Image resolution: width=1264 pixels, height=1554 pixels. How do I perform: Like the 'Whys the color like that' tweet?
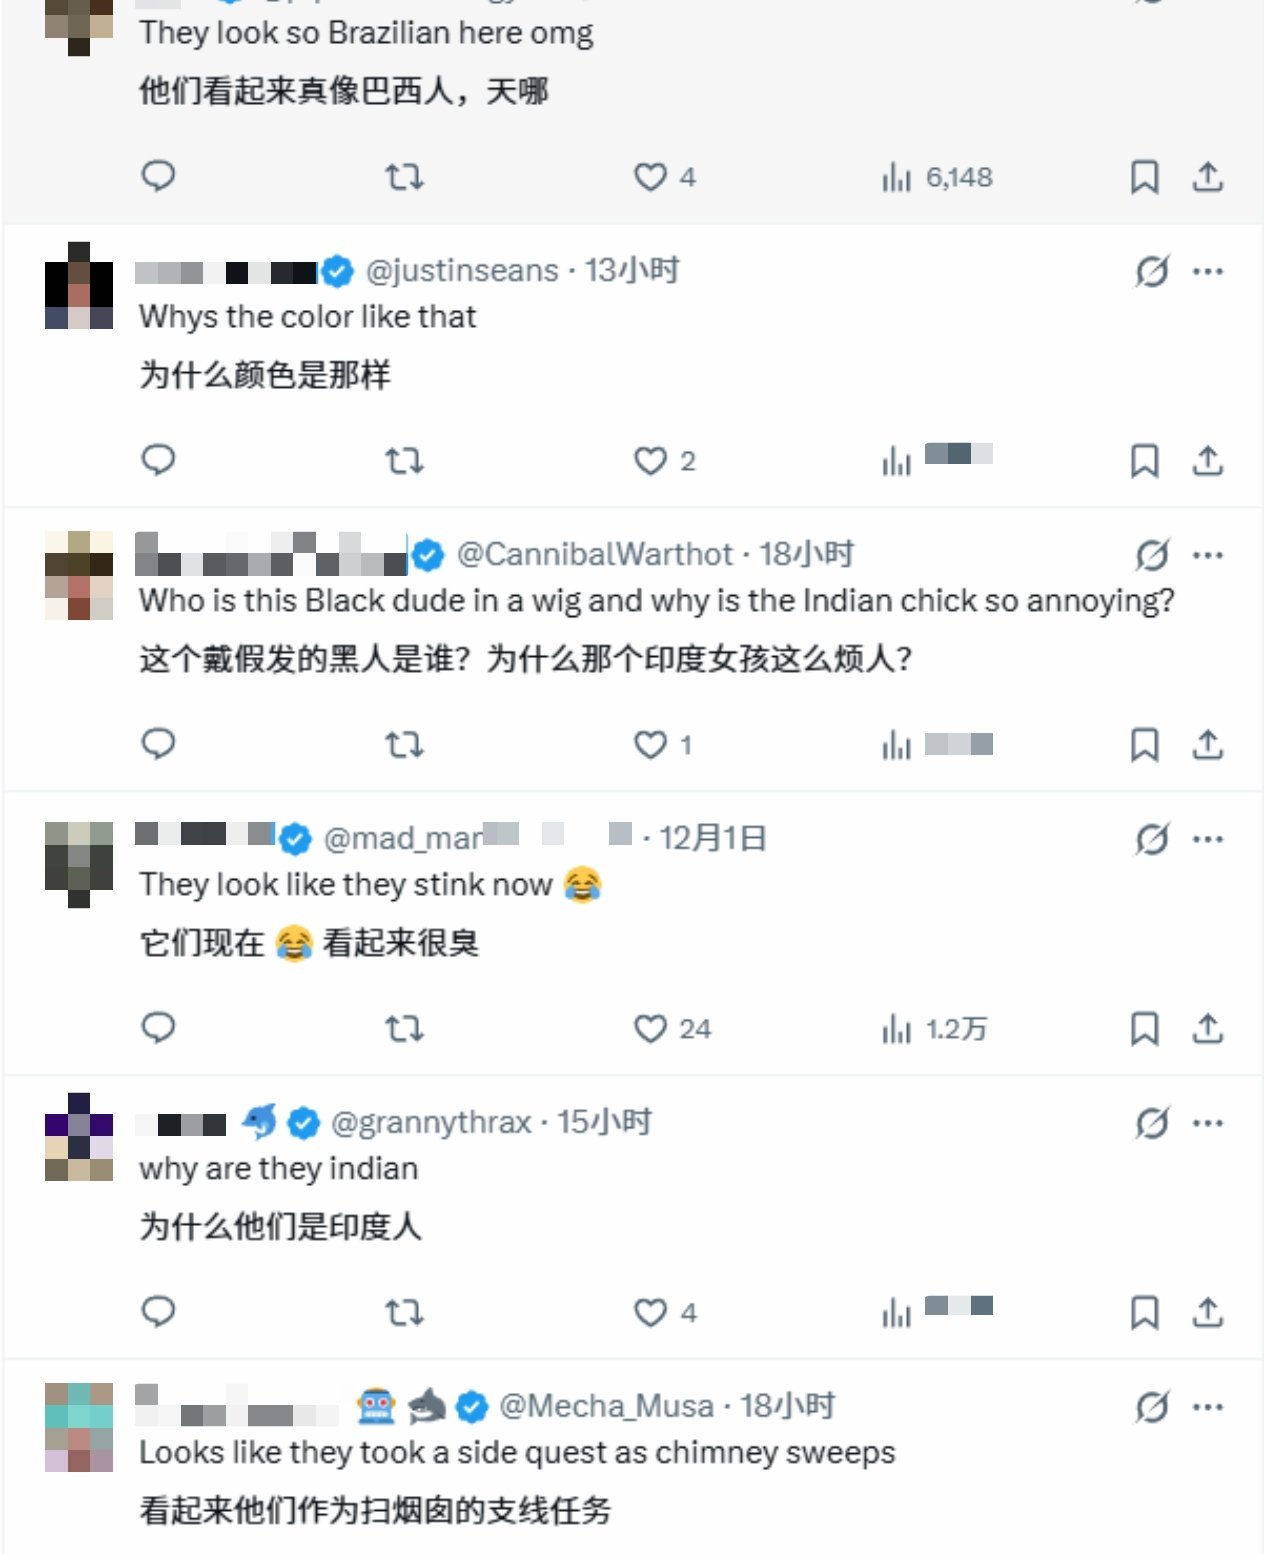pos(651,460)
